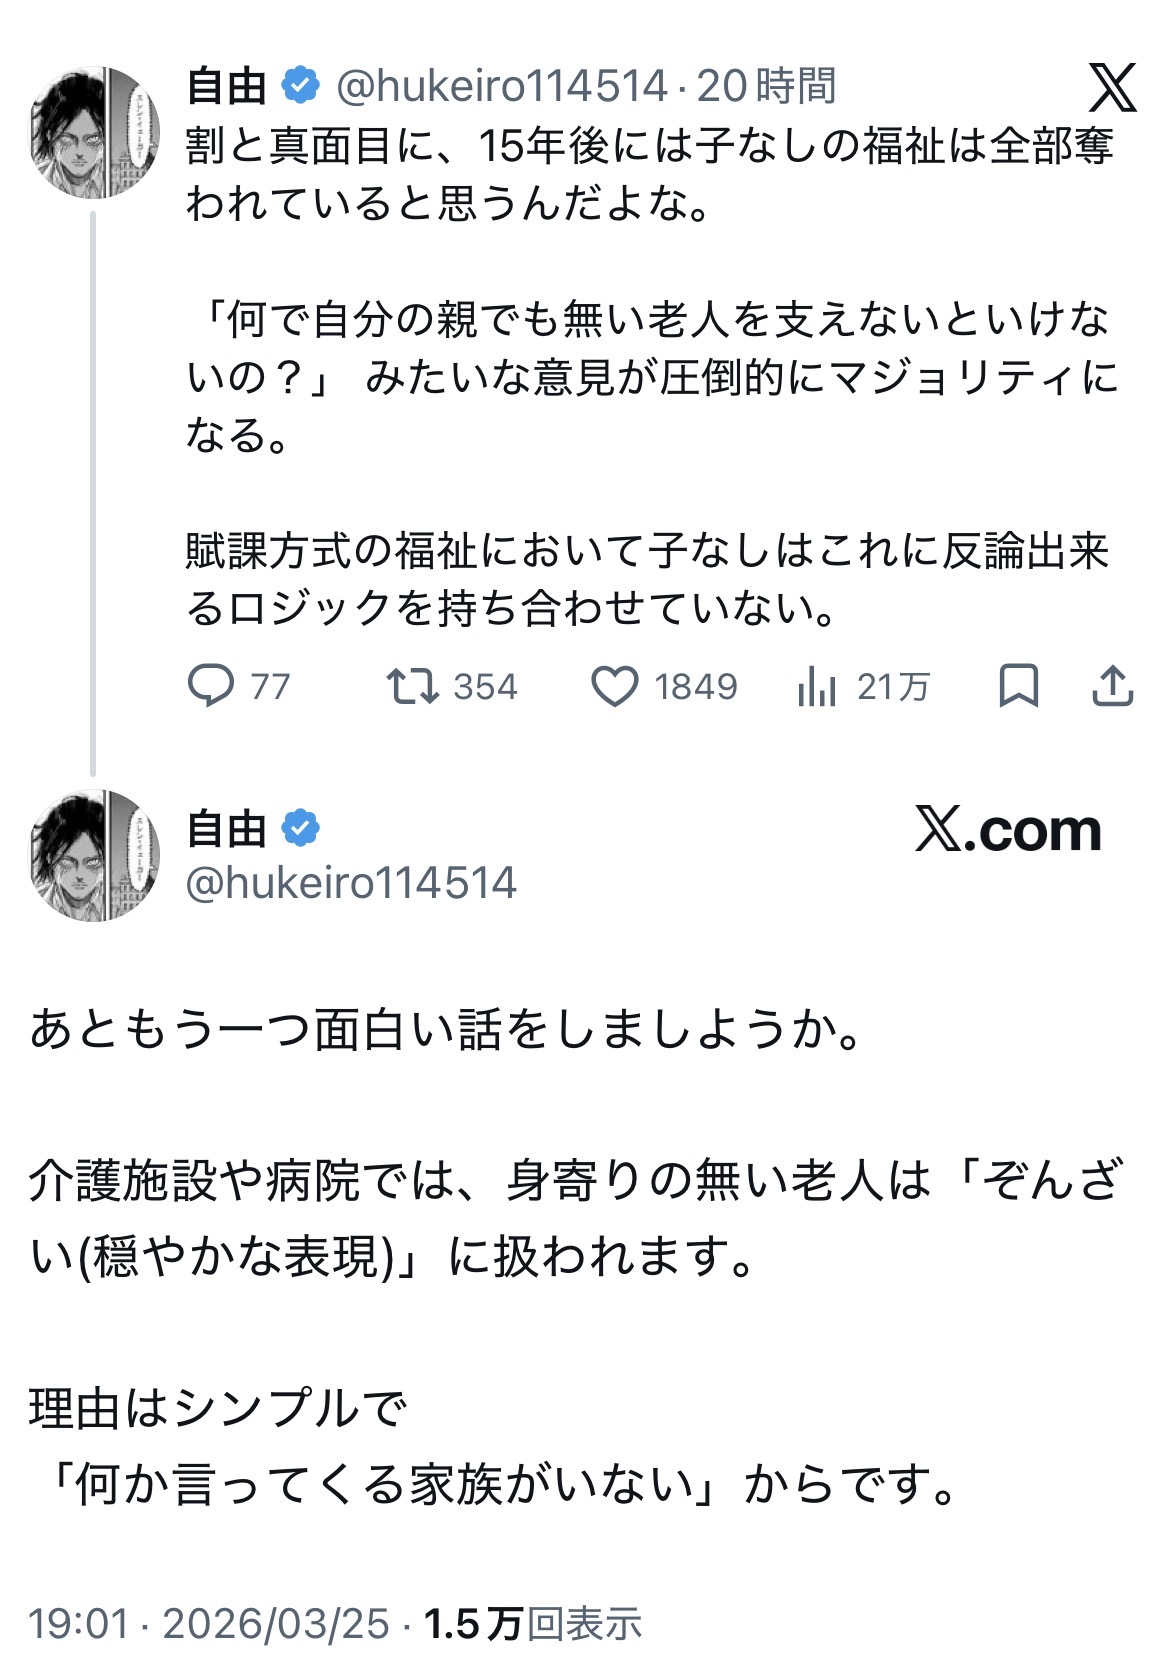Open view analytics bar-chart icon
This screenshot has width=1170, height=1678.
[817, 686]
